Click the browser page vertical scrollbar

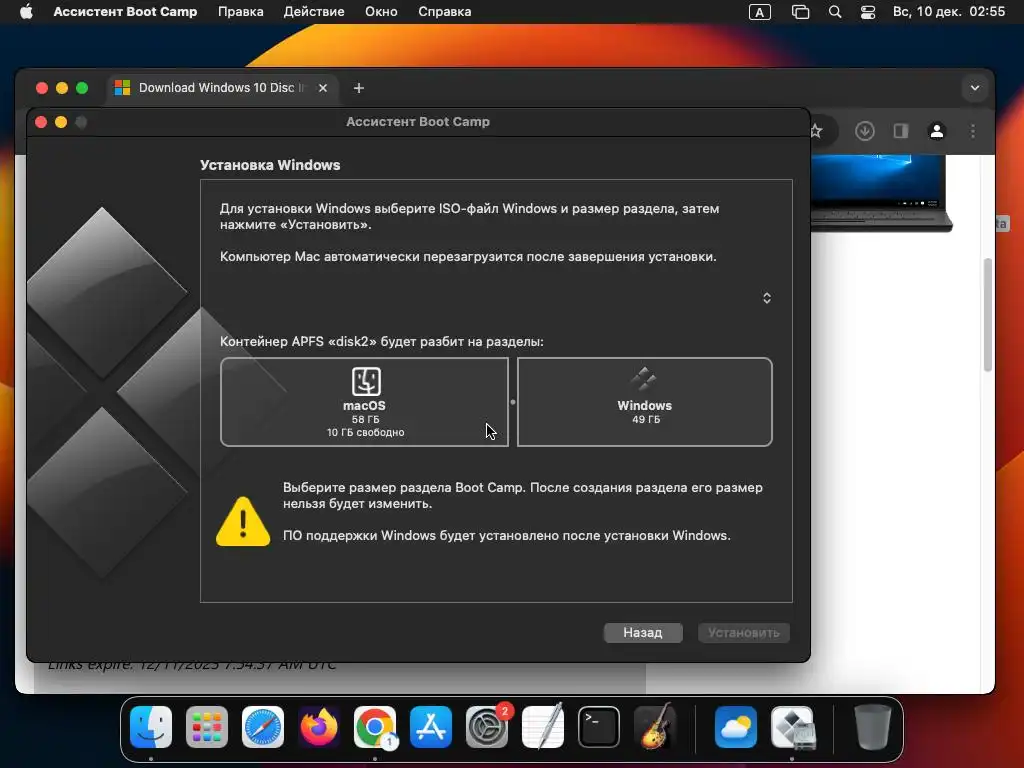(987, 315)
